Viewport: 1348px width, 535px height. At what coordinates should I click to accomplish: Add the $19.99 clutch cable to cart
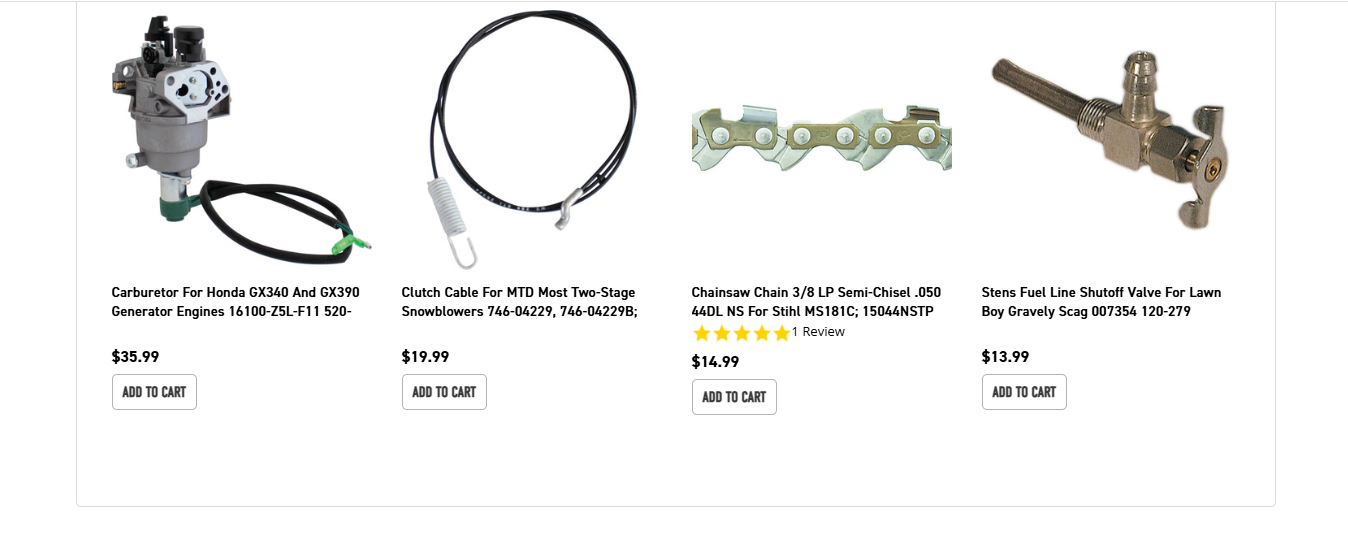pyautogui.click(x=444, y=392)
